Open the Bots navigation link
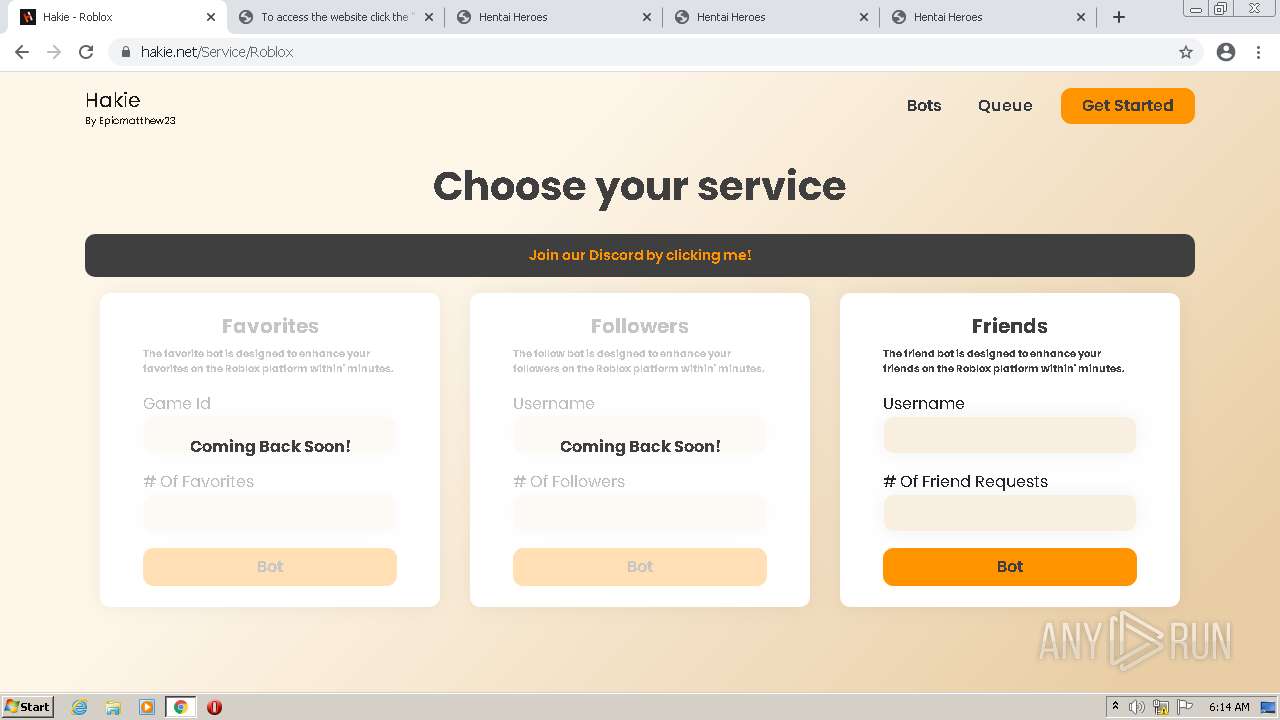 click(x=924, y=106)
